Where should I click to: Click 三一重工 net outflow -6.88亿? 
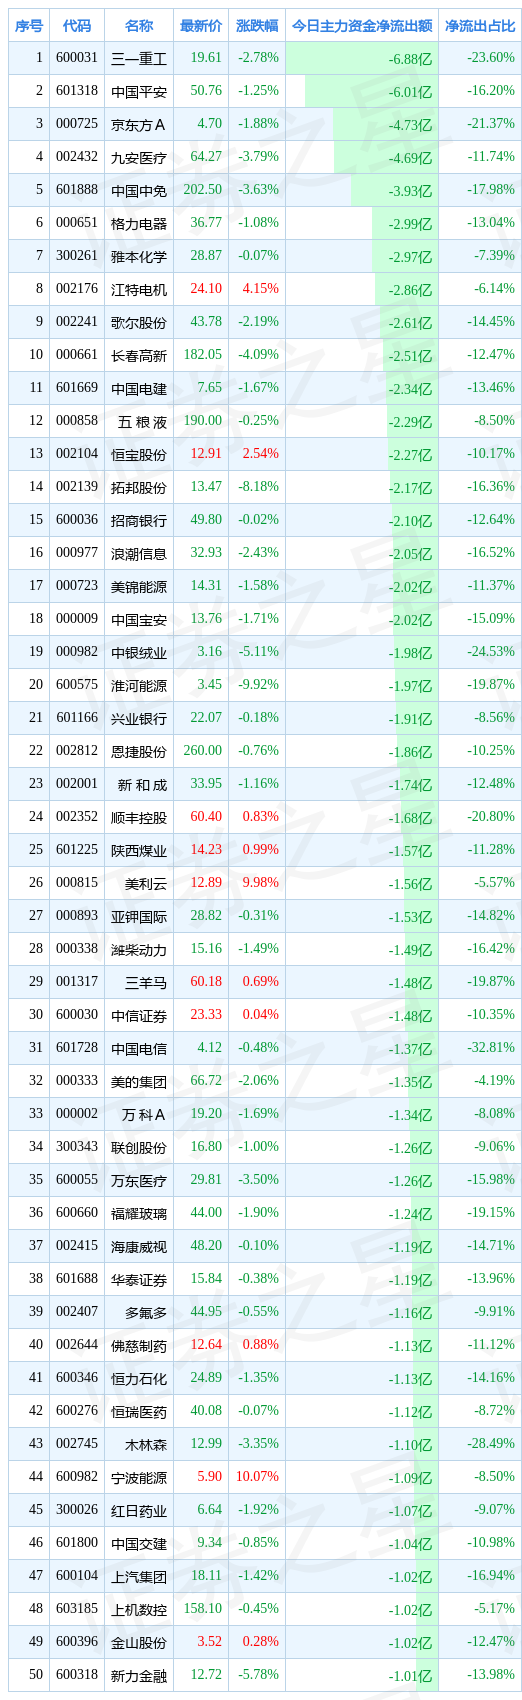[x=410, y=59]
